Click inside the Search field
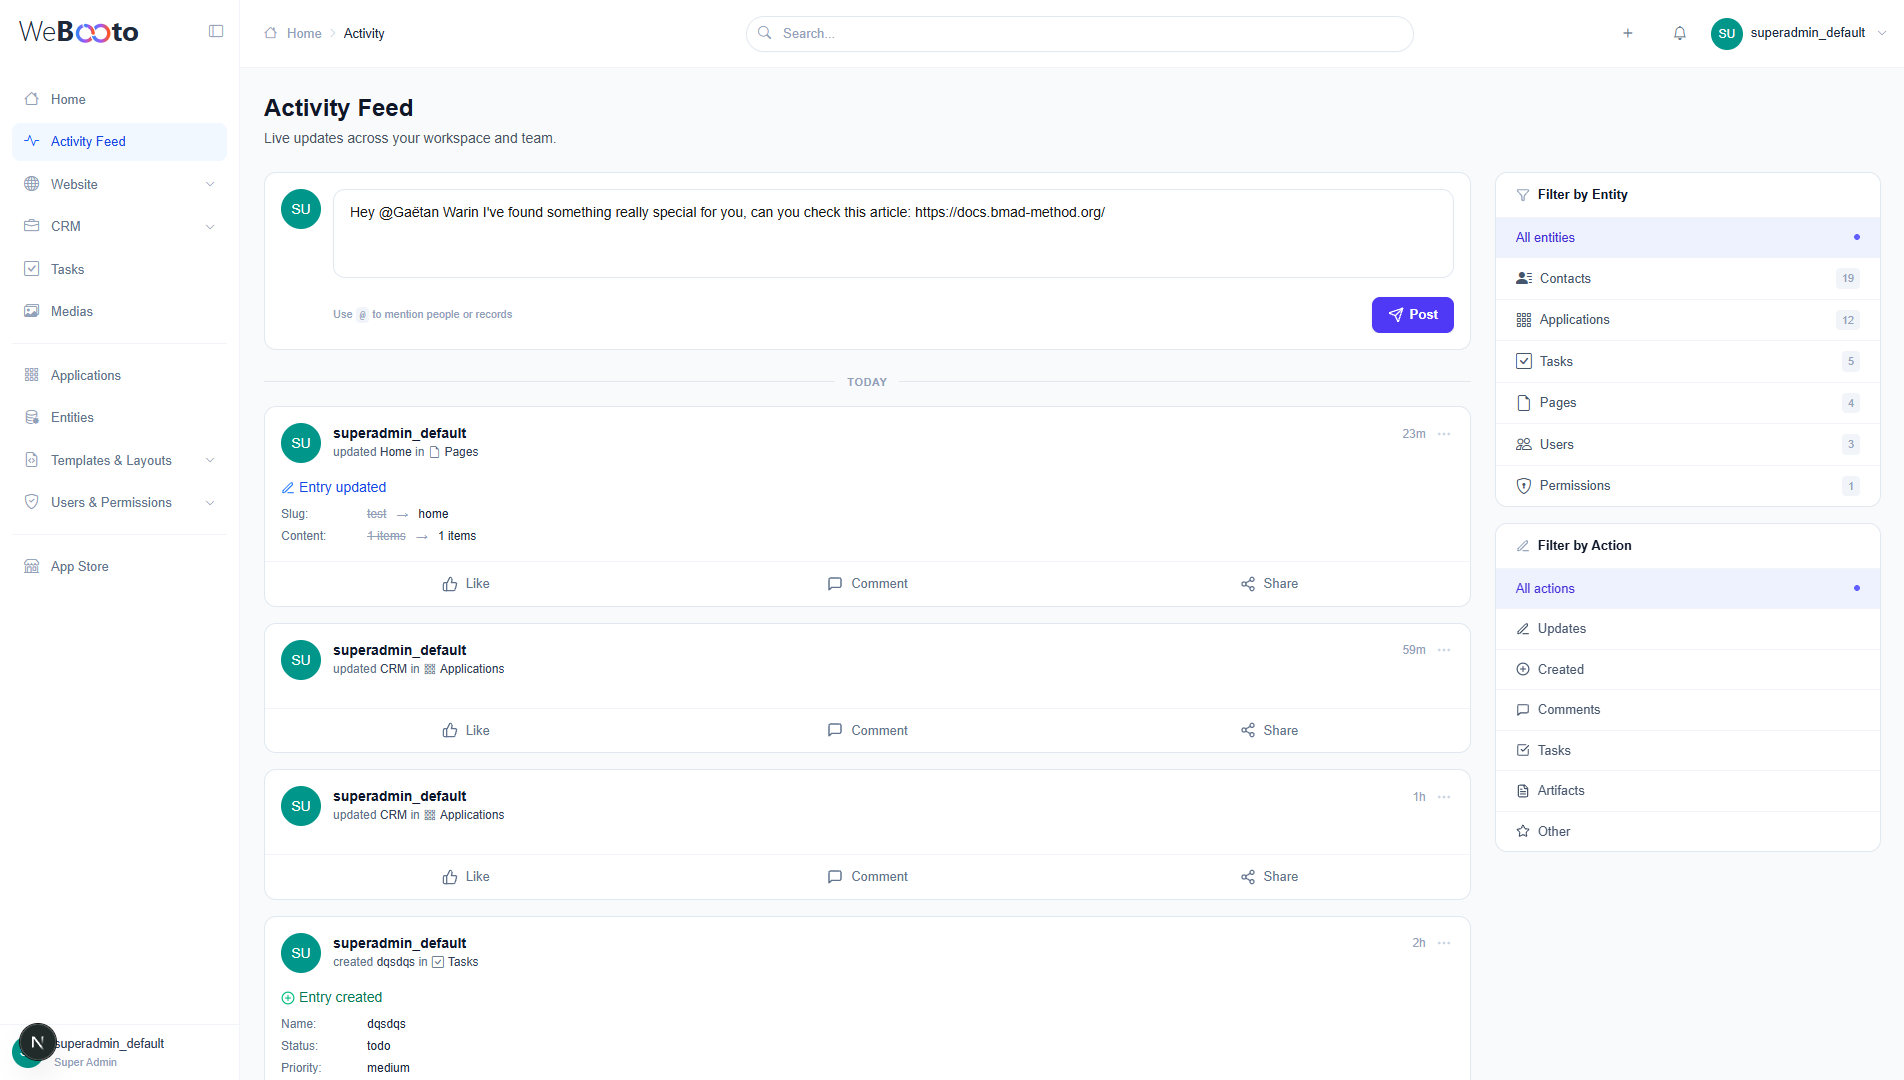The height and width of the screenshot is (1080, 1904). tap(1078, 33)
